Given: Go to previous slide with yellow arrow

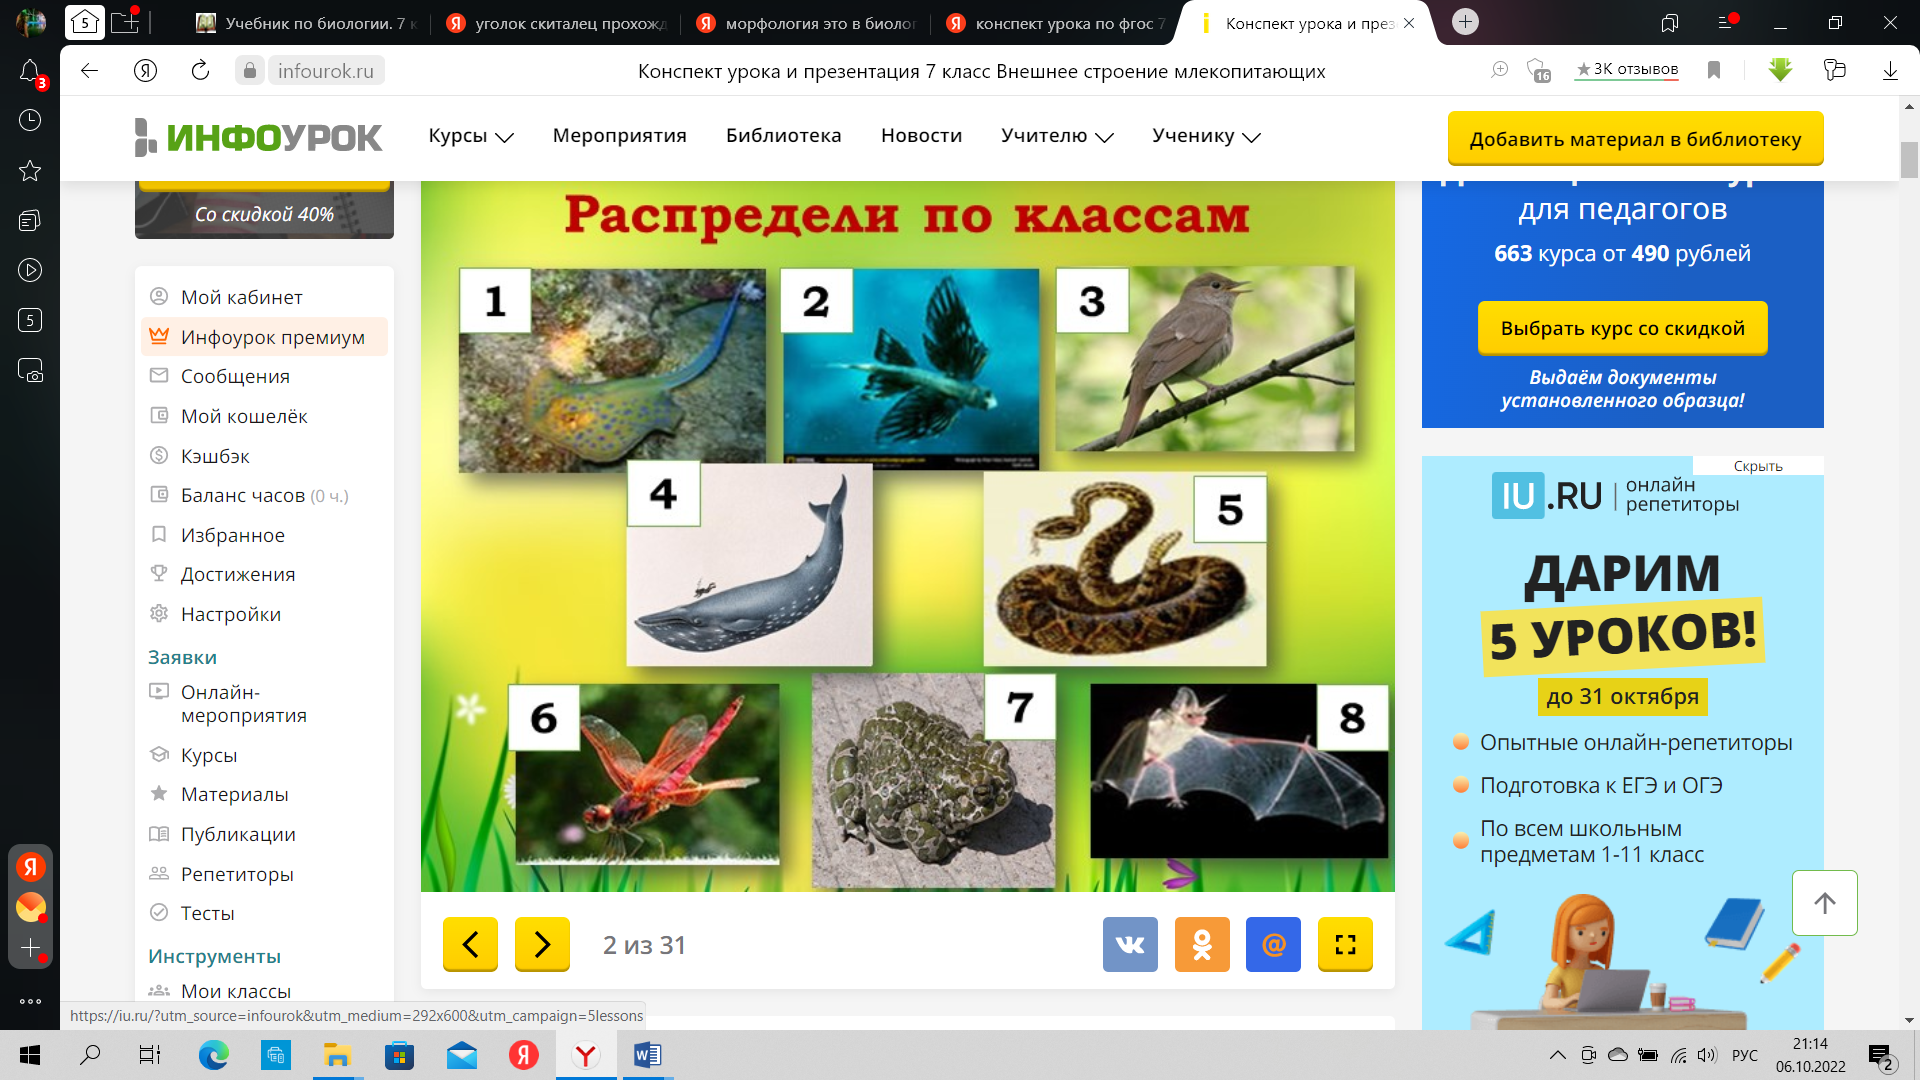Looking at the screenshot, I should pyautogui.click(x=470, y=944).
